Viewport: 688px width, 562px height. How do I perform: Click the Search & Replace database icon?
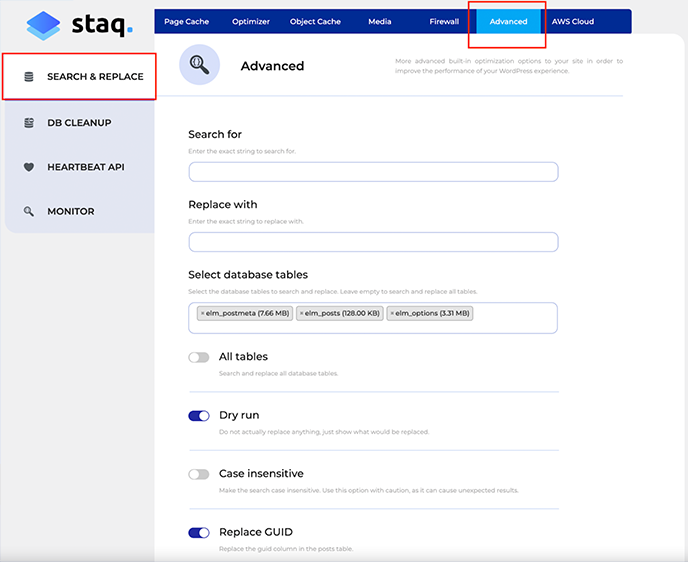[29, 77]
